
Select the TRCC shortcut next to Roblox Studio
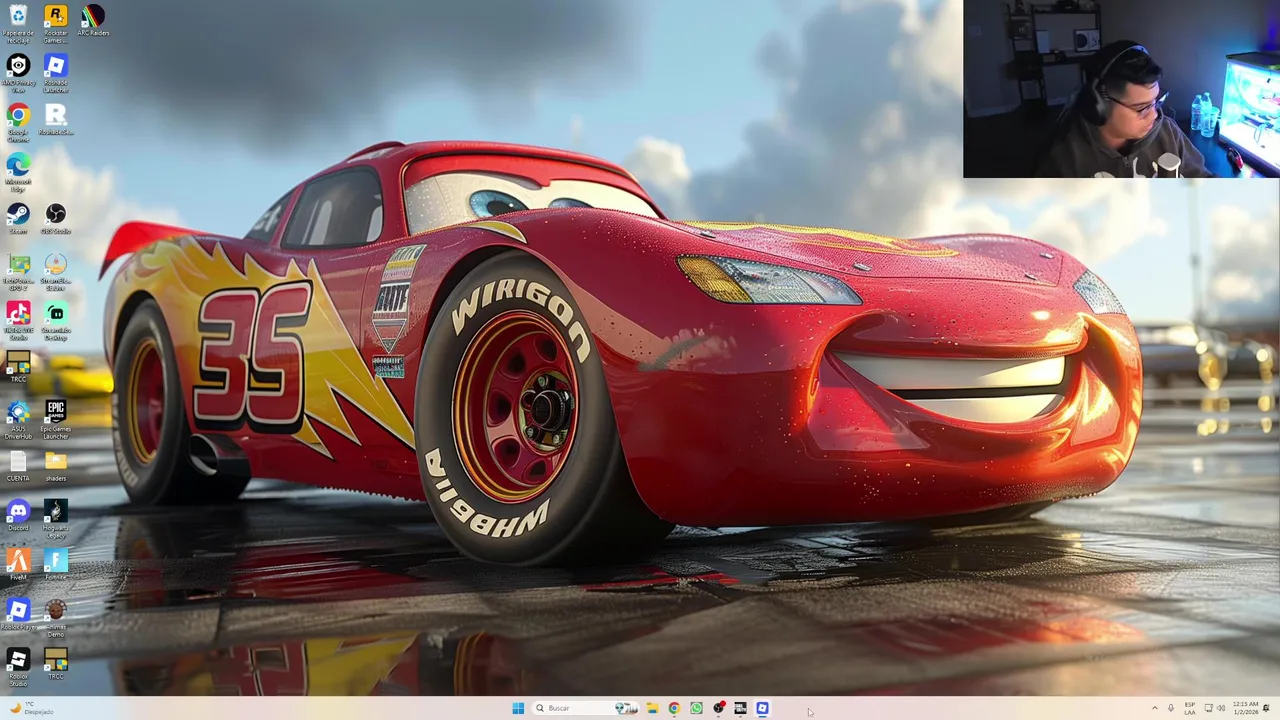coord(56,665)
